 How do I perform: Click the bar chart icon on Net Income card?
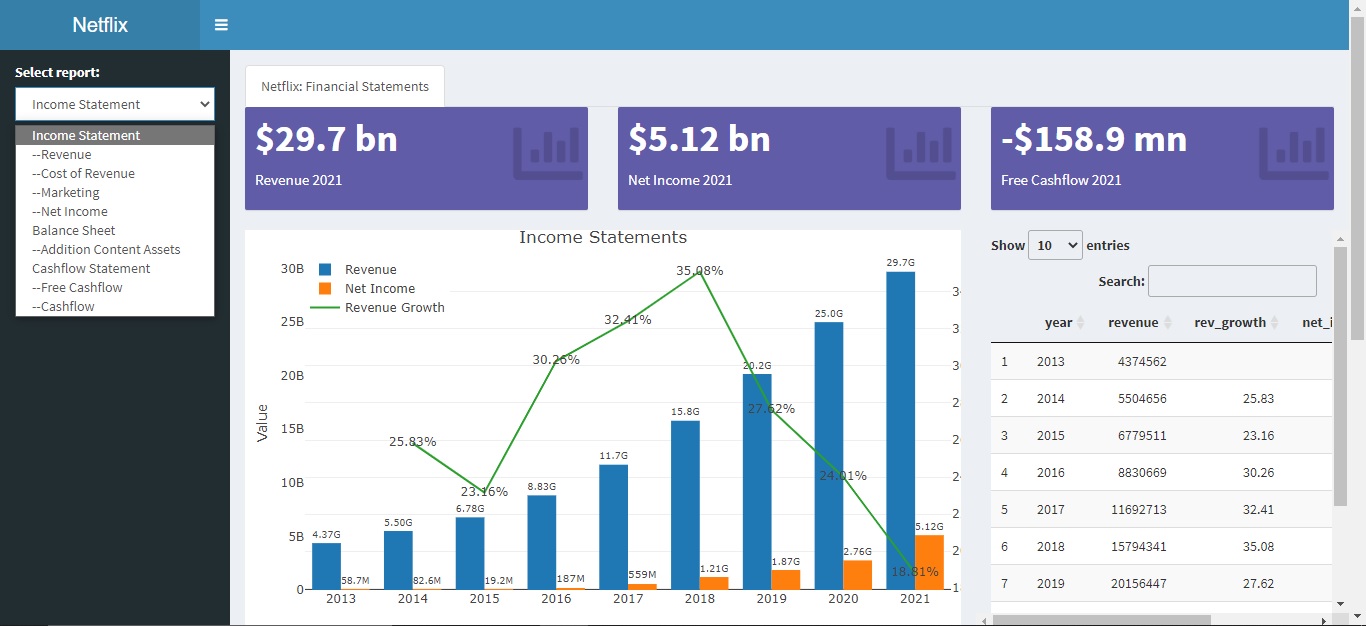coord(920,154)
